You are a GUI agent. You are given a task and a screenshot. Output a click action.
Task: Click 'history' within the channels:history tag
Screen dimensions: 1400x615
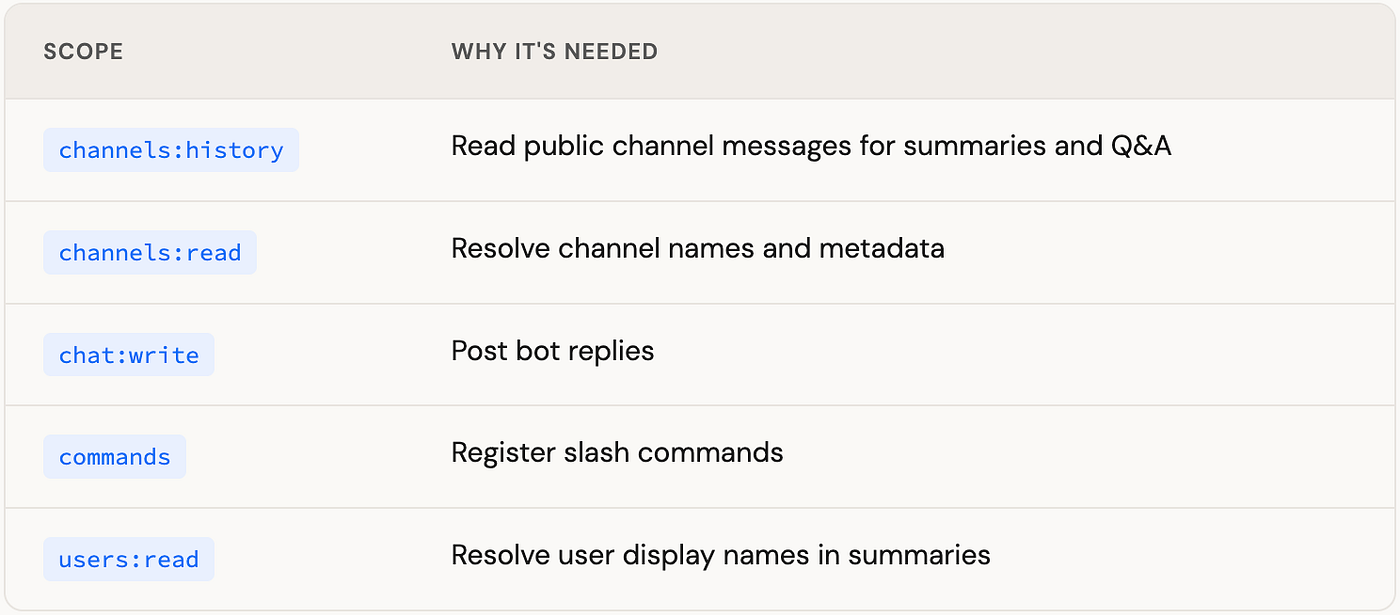(234, 151)
